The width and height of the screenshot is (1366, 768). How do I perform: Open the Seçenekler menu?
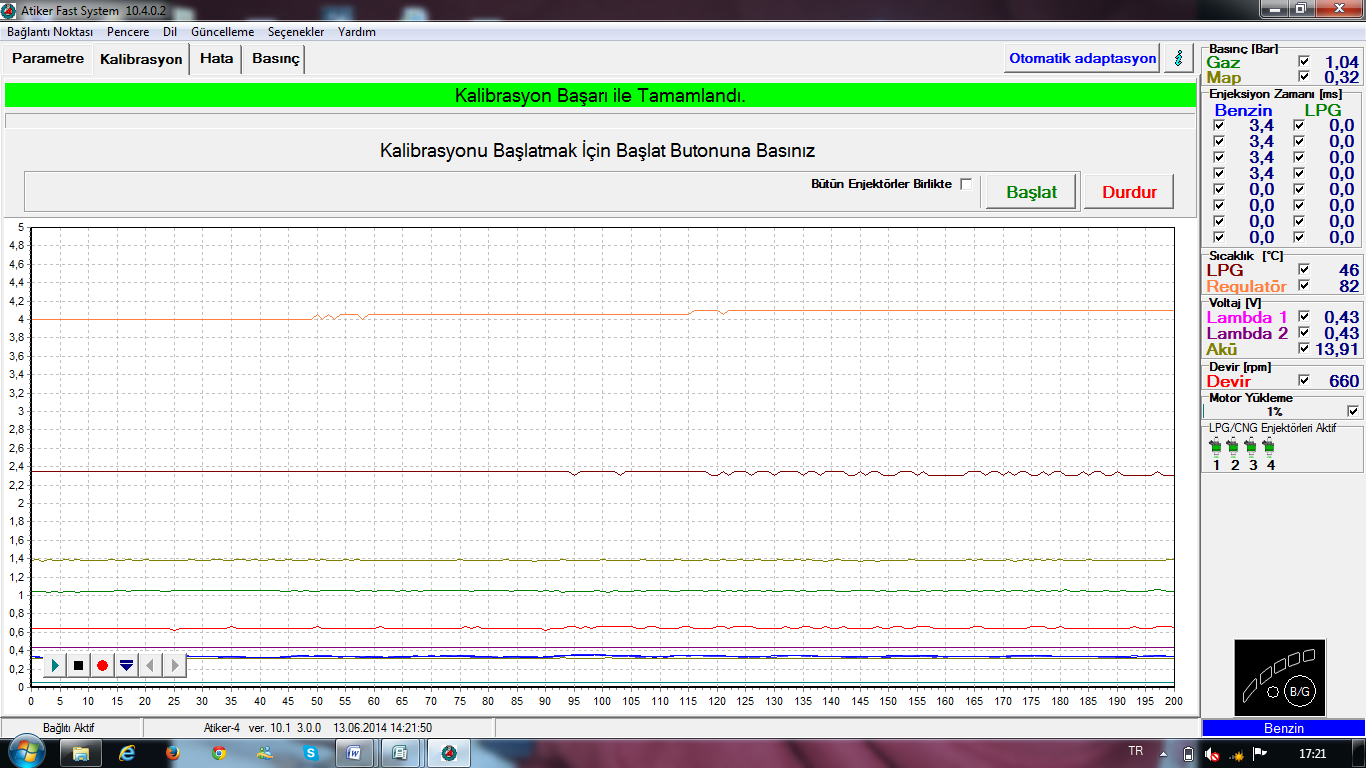point(296,32)
